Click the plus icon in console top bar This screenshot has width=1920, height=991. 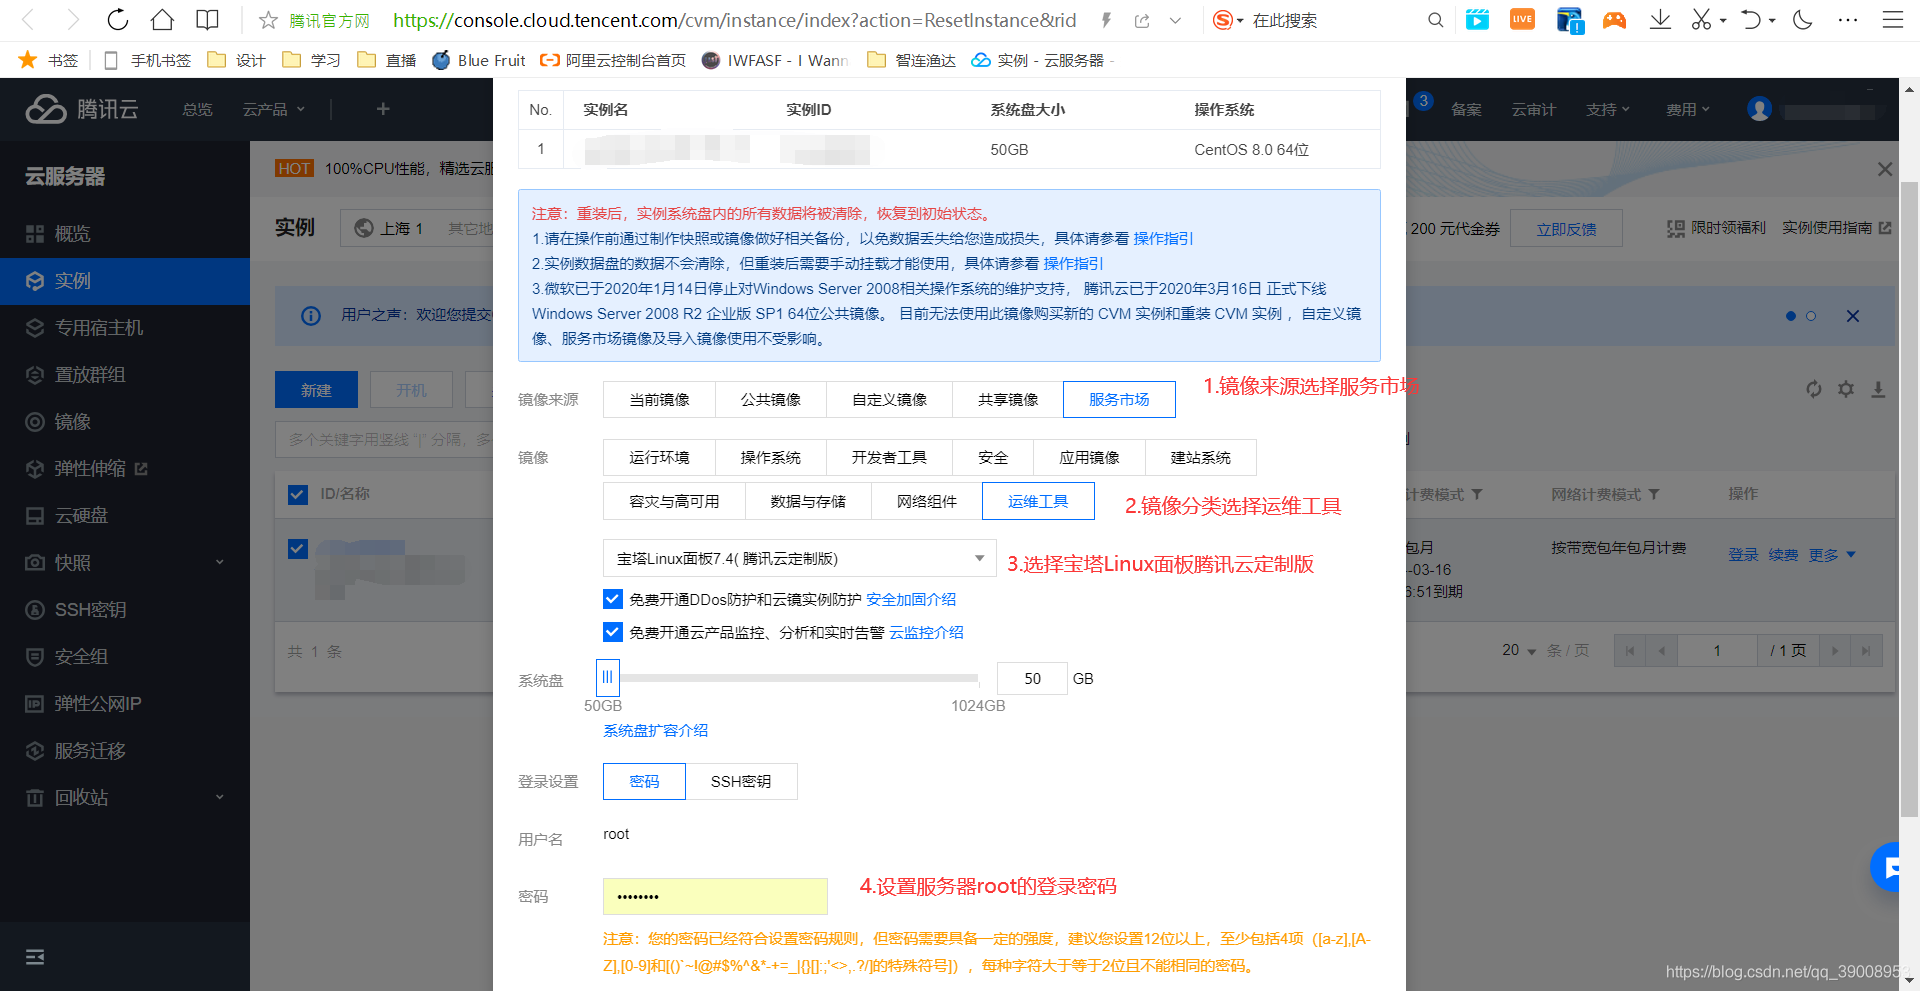click(383, 109)
